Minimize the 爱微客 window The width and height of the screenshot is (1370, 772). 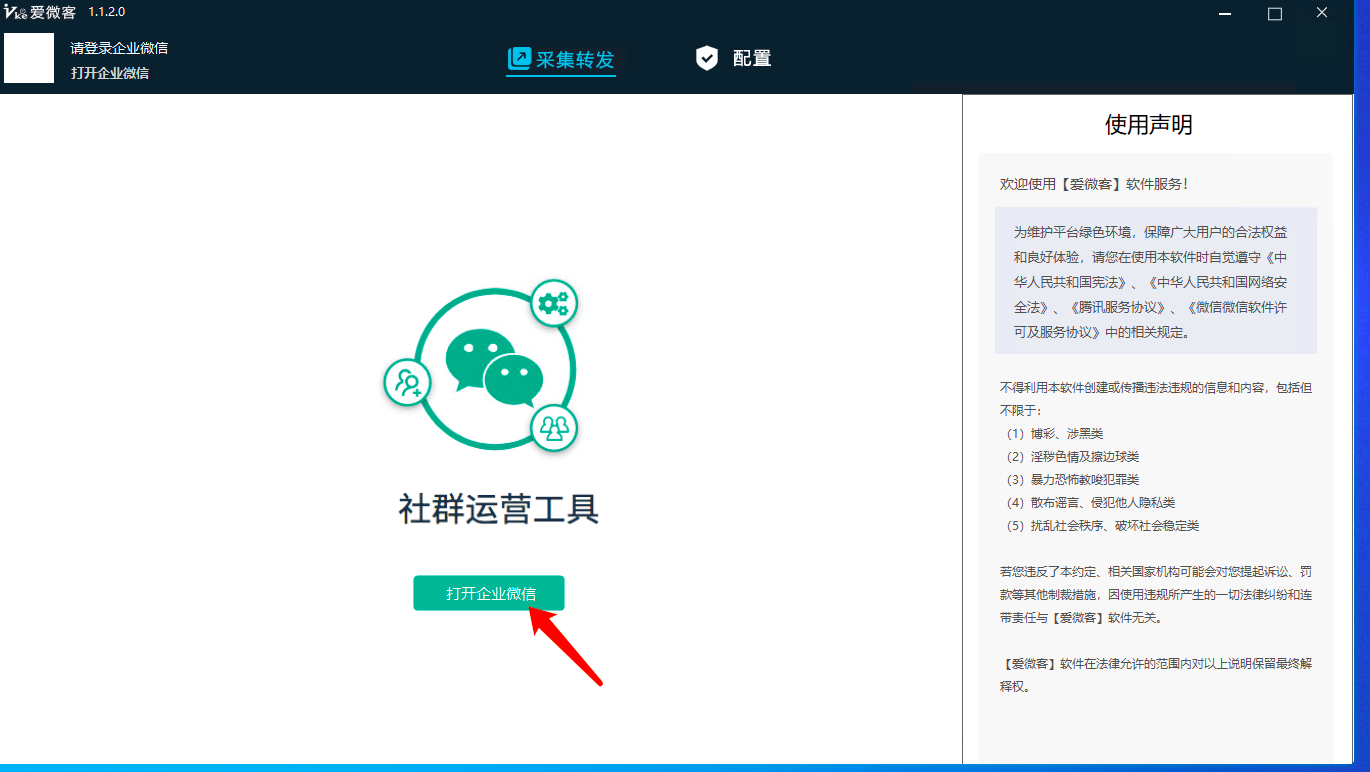click(x=1227, y=13)
